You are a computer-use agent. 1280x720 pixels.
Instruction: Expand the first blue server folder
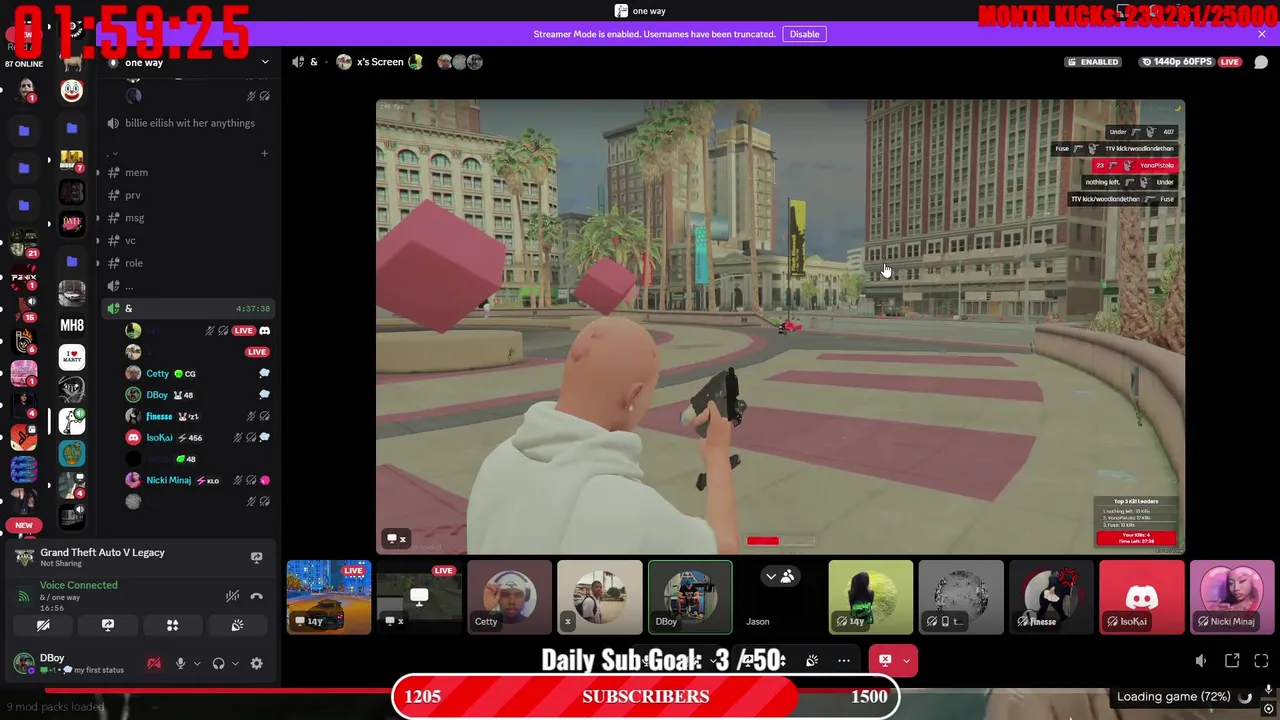[x=24, y=130]
